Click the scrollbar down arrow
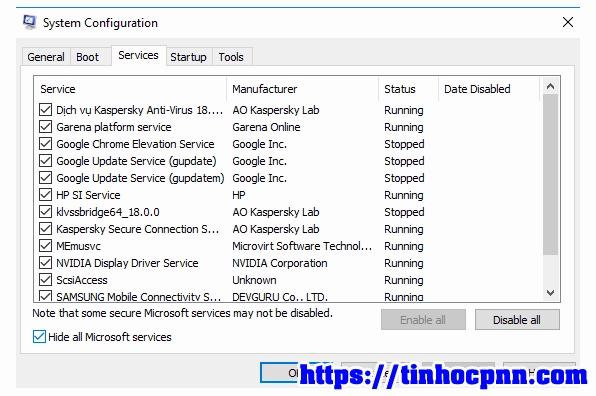Viewport: 596px width, 396px height. tap(550, 293)
